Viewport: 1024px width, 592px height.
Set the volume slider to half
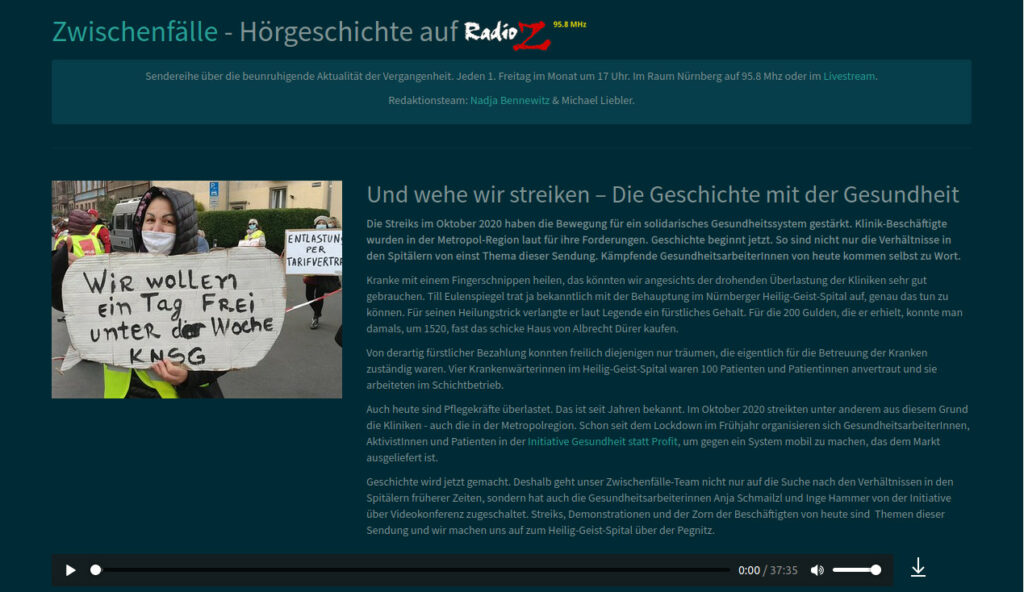tap(855, 570)
